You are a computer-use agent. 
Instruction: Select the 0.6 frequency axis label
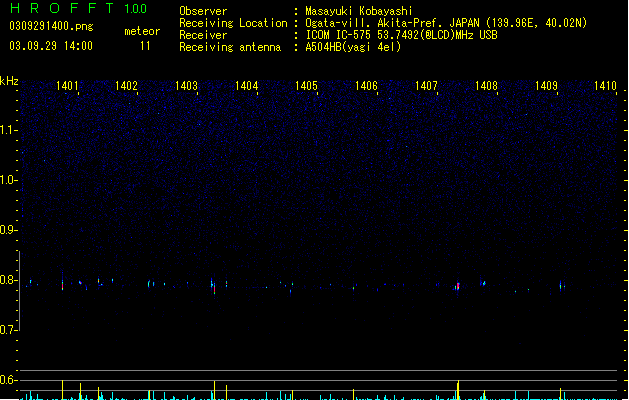[x=8, y=380]
